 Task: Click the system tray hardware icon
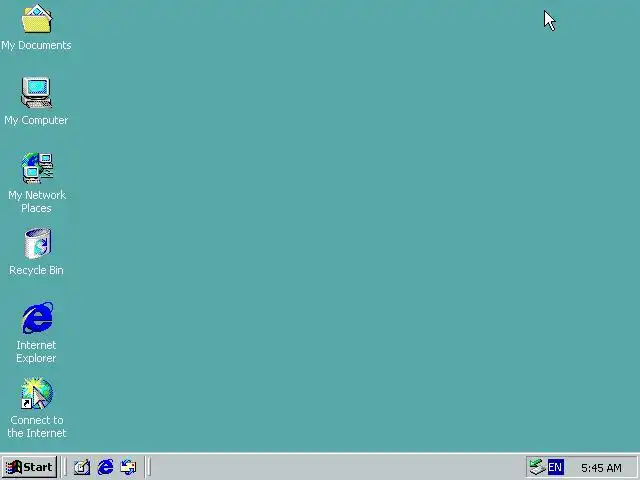tap(537, 467)
